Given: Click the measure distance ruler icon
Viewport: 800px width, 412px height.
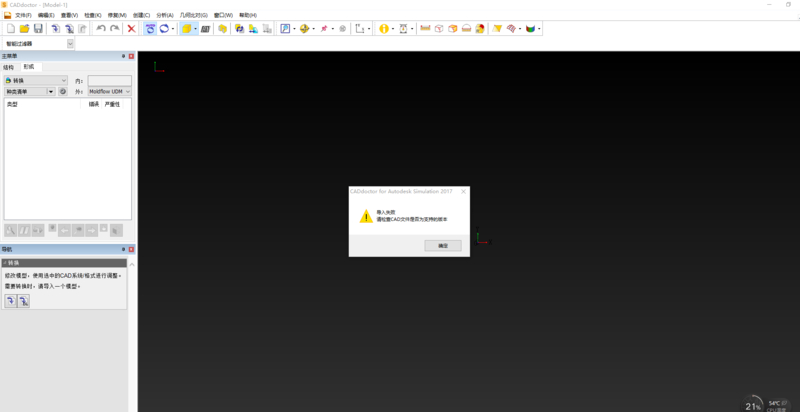Looking at the screenshot, I should 425,29.
